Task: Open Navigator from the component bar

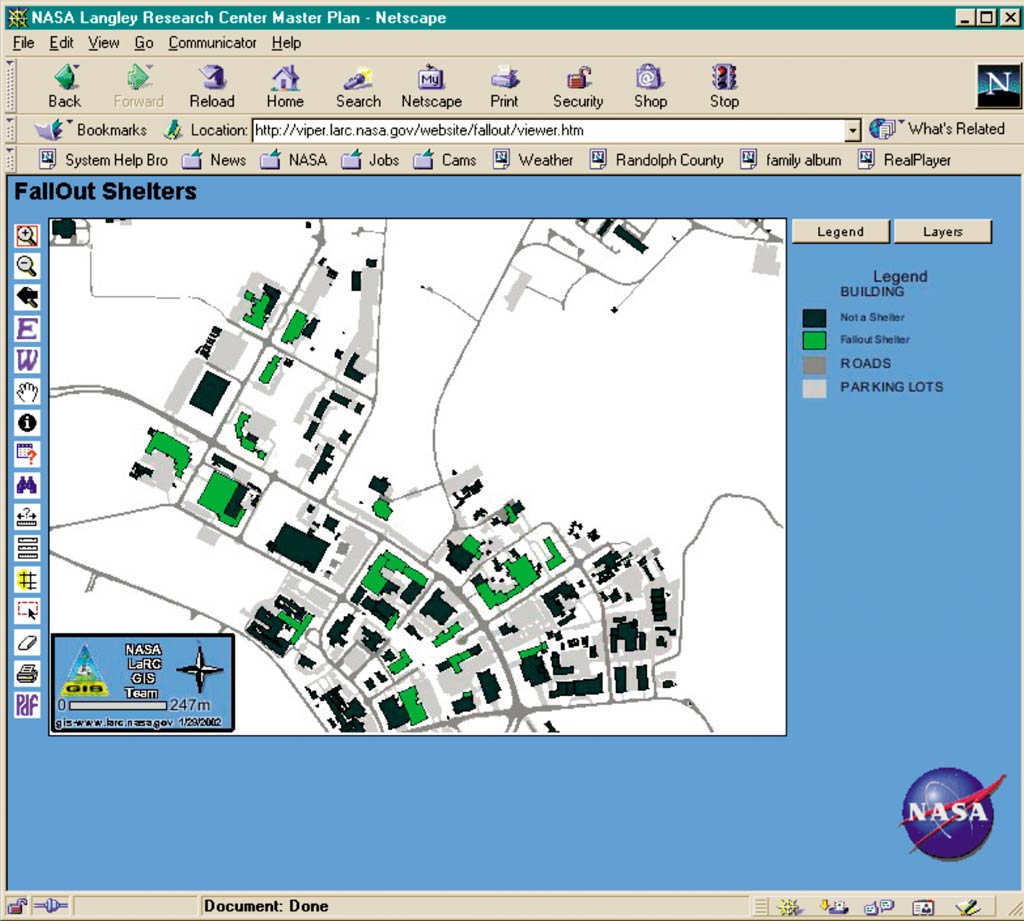Action: (x=790, y=907)
